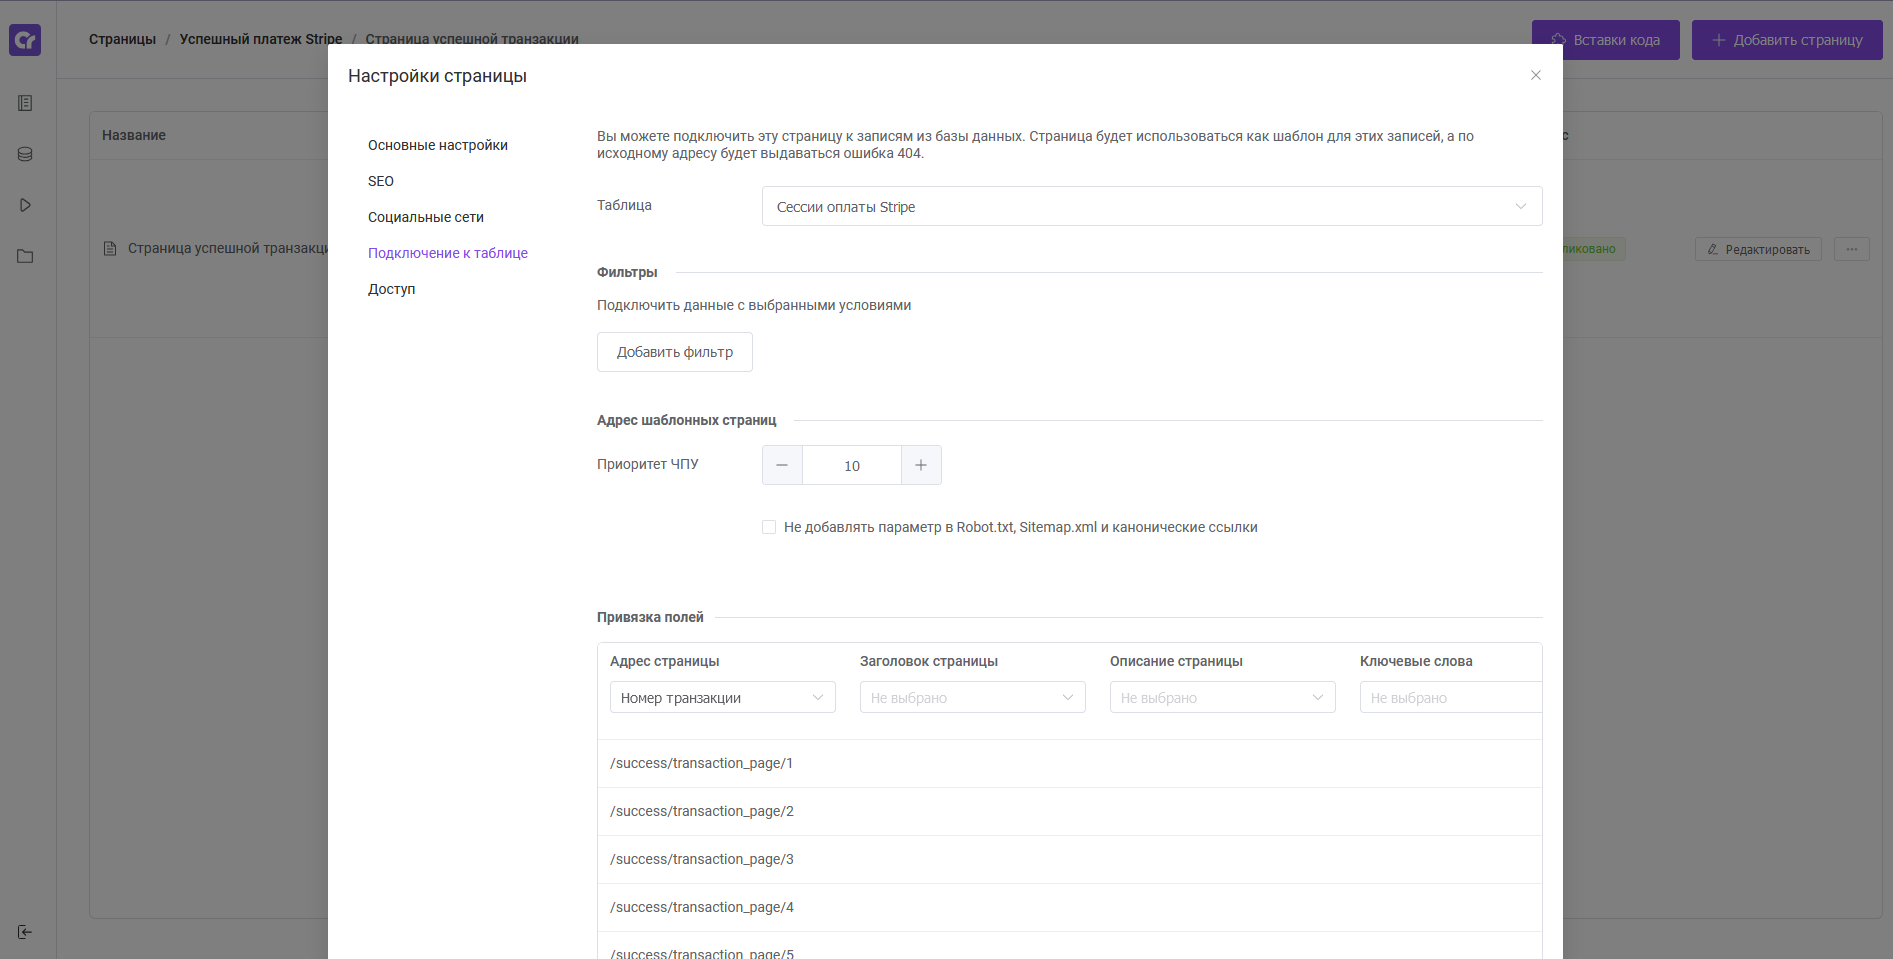
Task: Click the ЧПУ priority value field
Action: coord(852,465)
